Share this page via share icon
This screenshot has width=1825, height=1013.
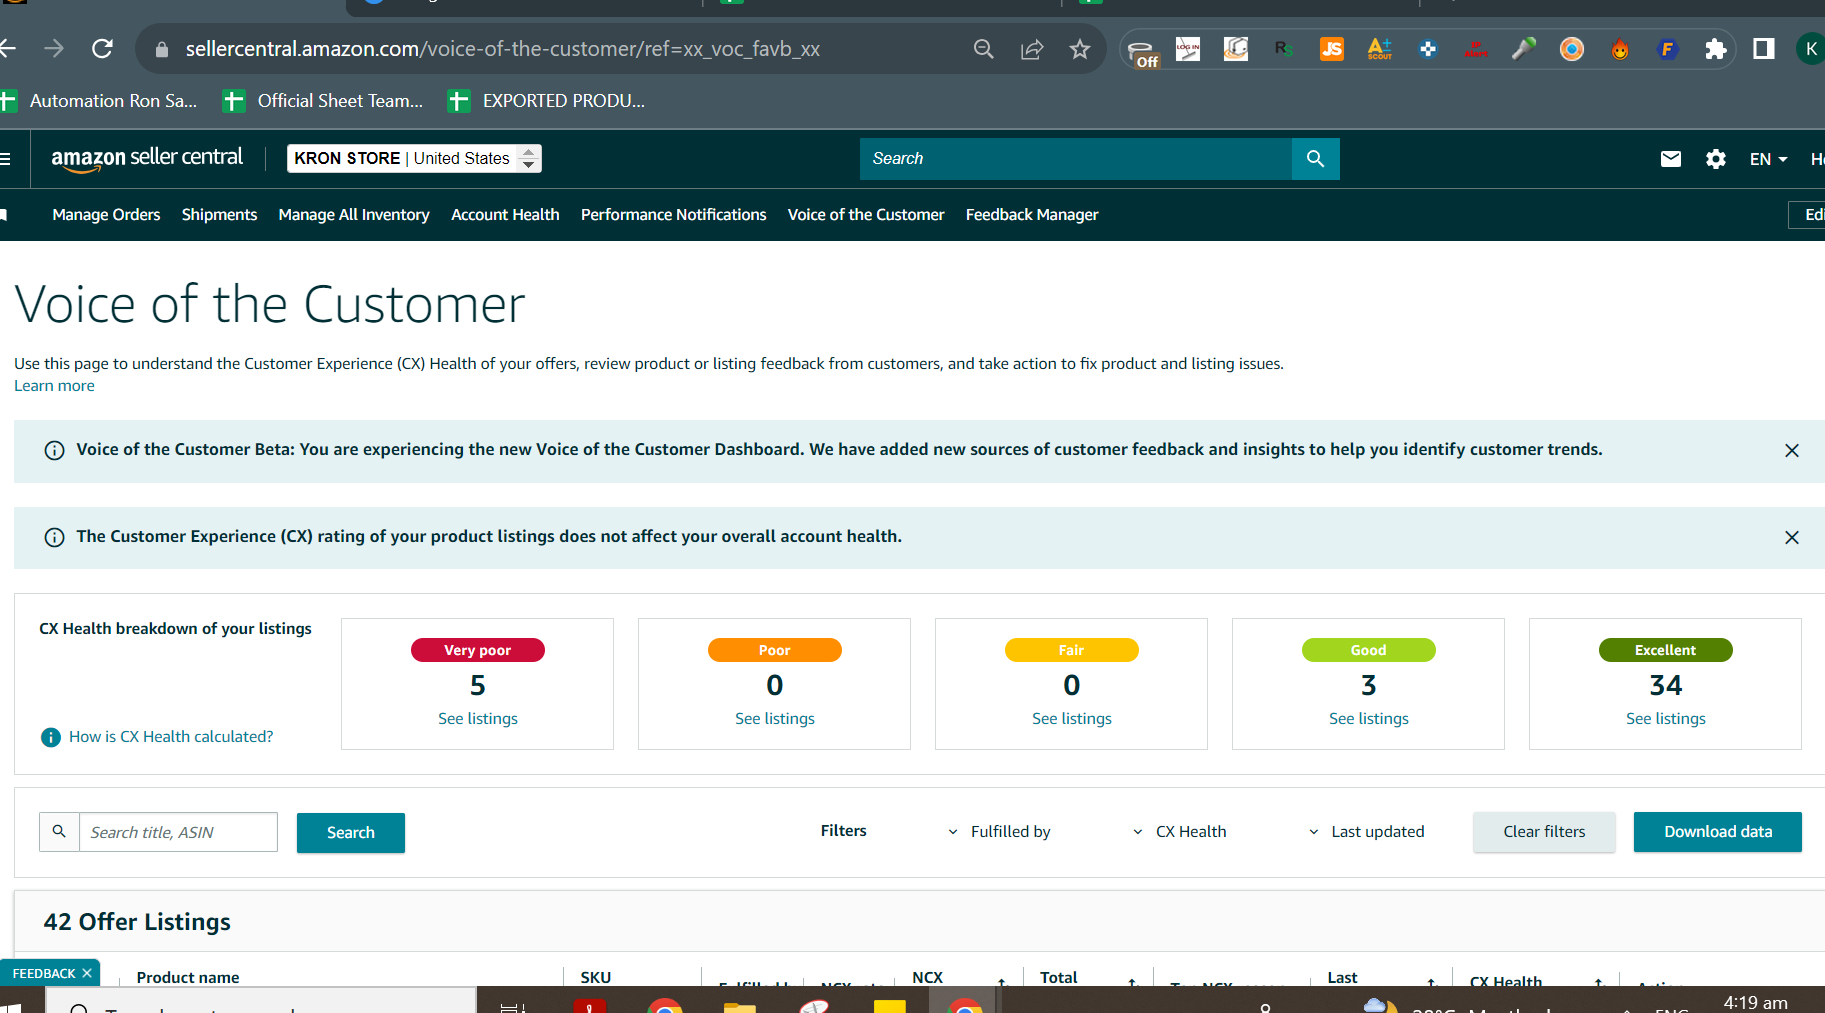tap(1032, 49)
